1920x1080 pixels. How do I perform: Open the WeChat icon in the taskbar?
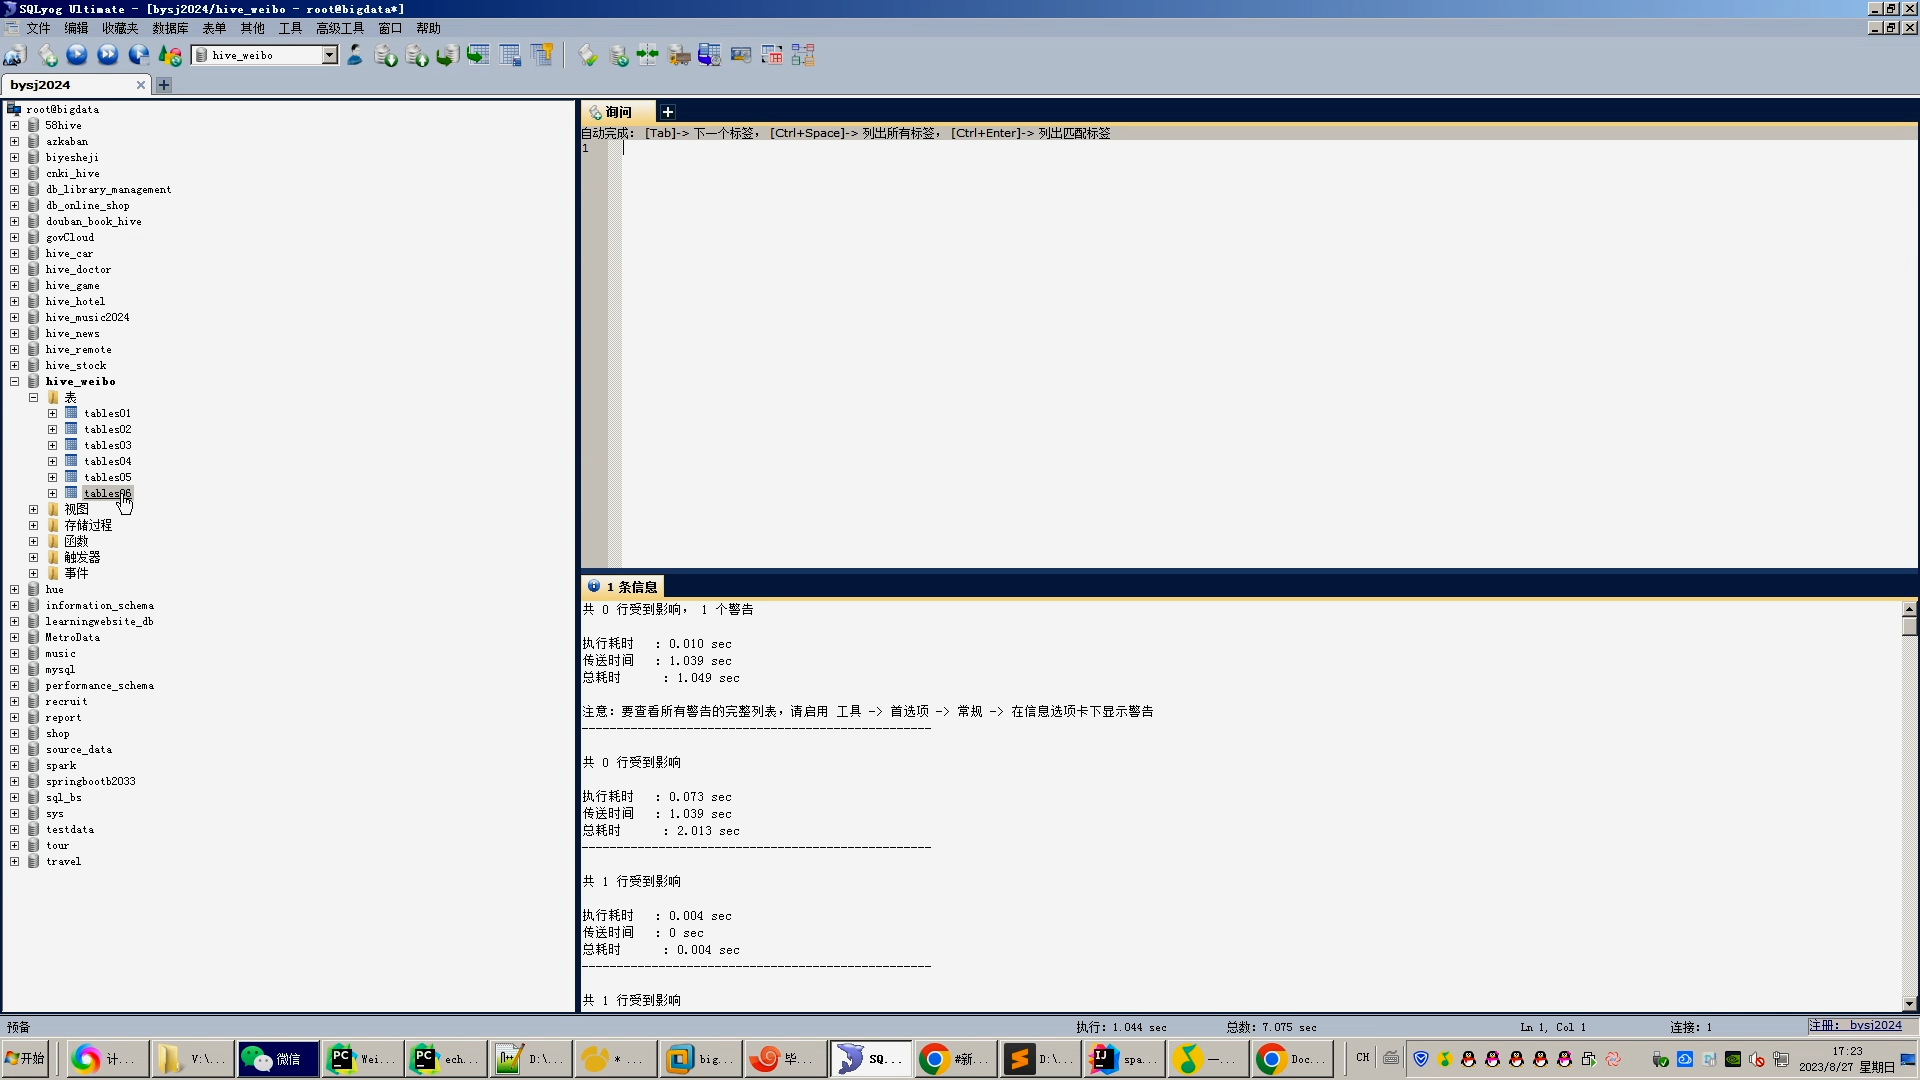(x=278, y=1059)
